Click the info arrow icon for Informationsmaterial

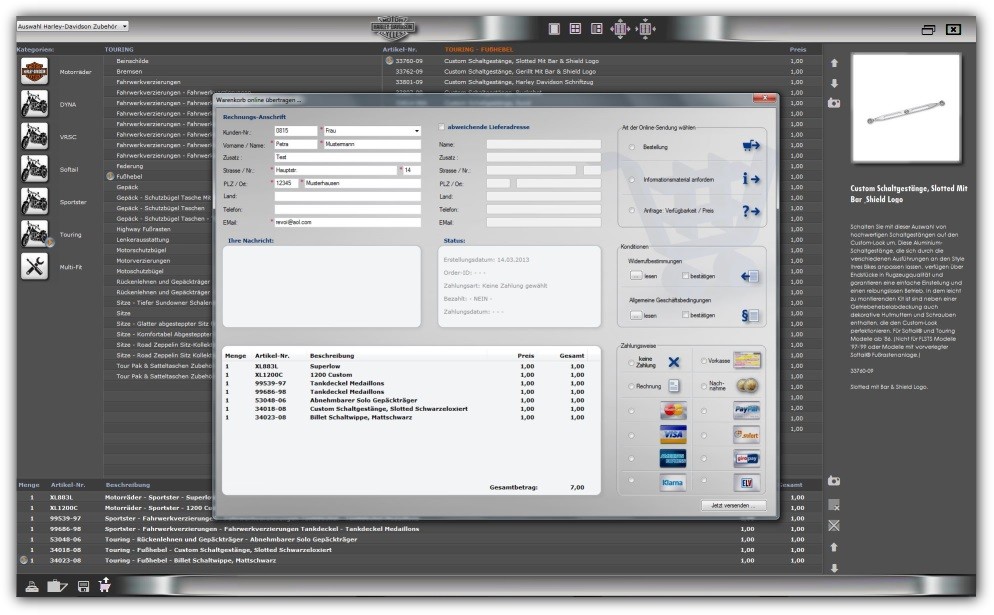[751, 179]
